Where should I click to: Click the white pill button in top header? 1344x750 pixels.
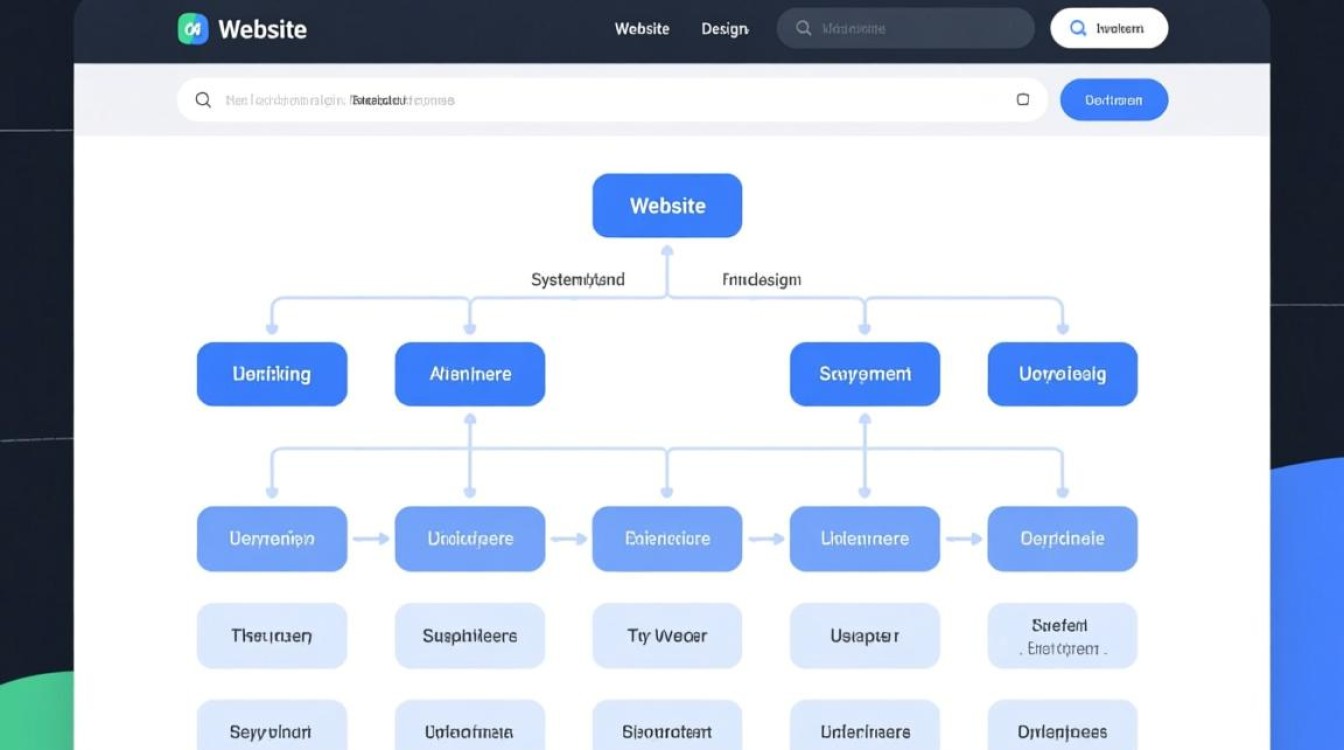pos(1109,29)
